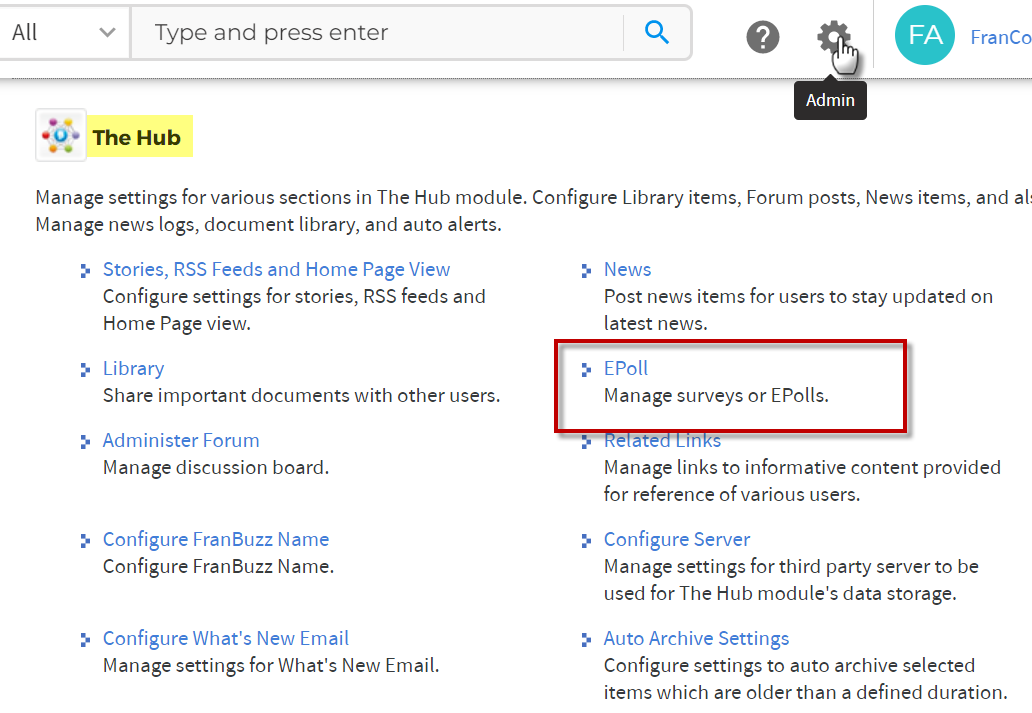Click bullet icon beside Configure Server
Viewport: 1032px width, 713px height.
point(586,541)
